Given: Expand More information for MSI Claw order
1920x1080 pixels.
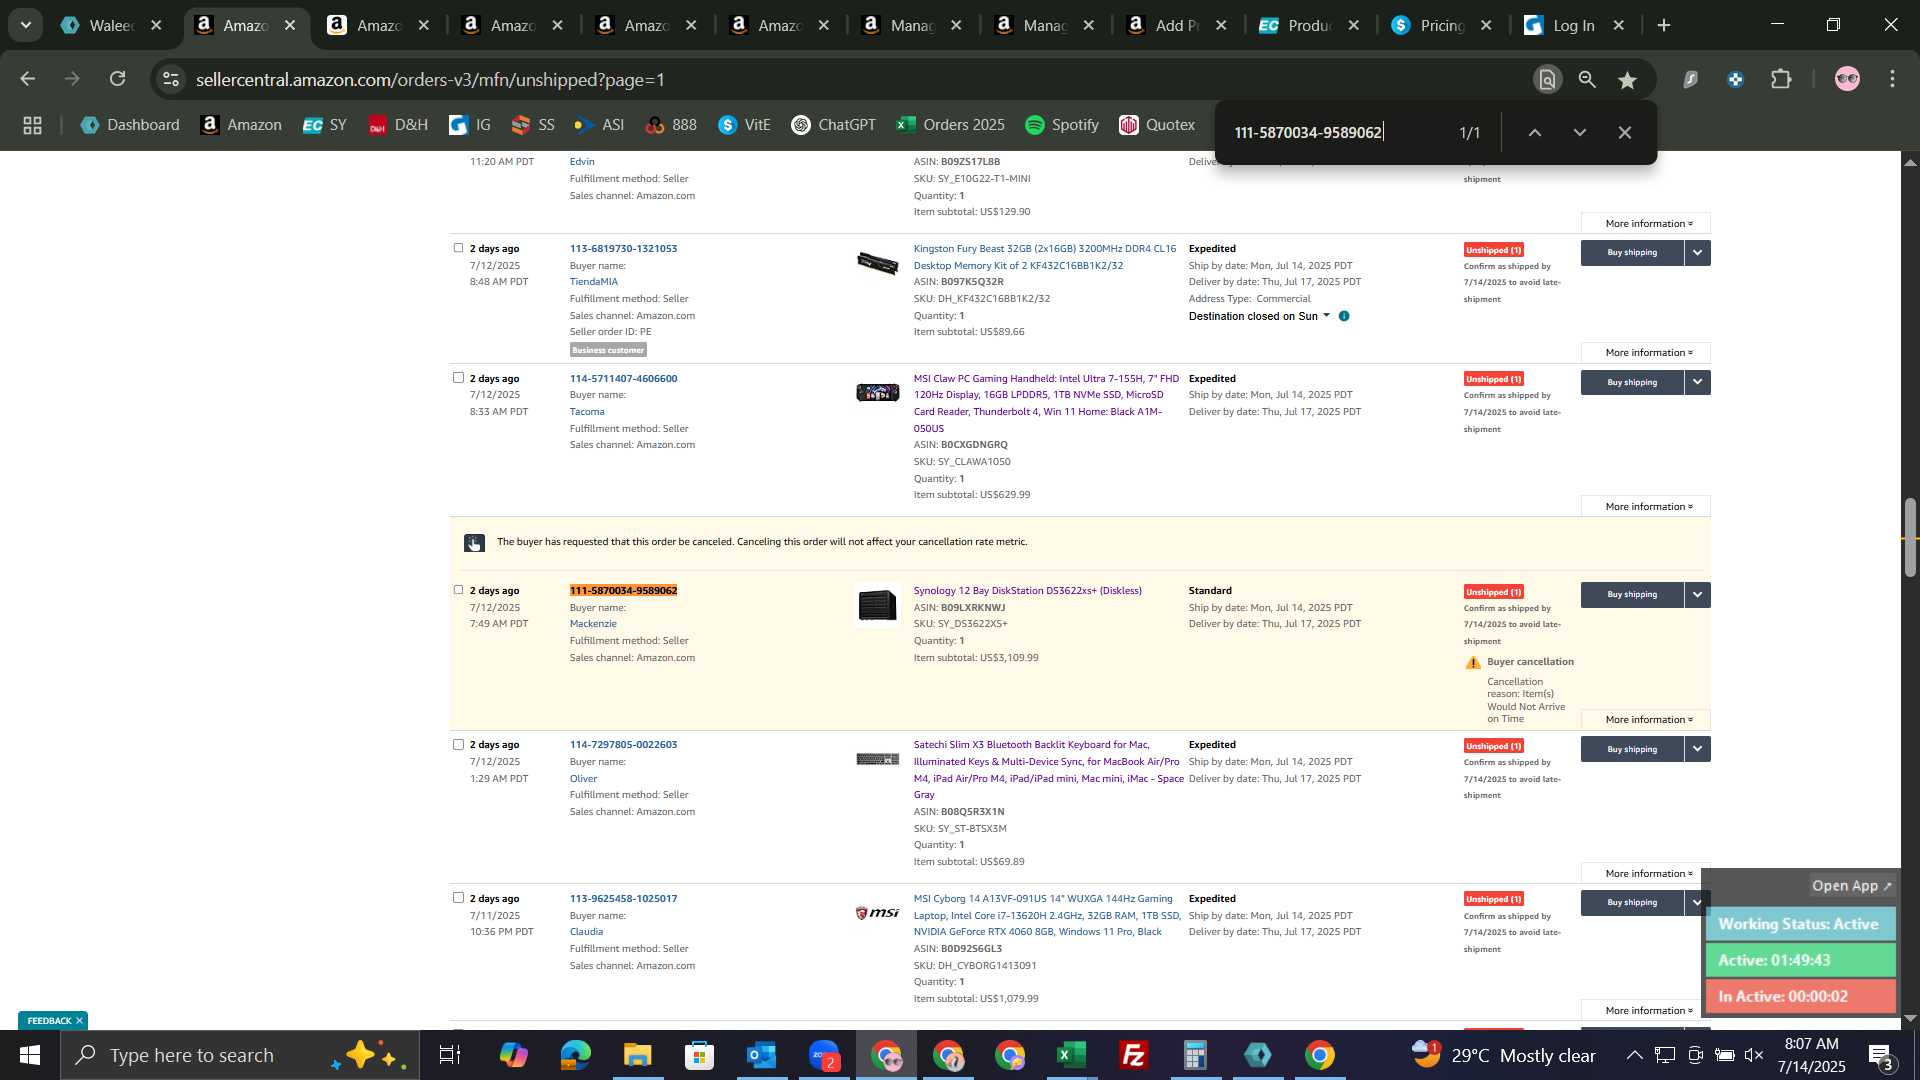Looking at the screenshot, I should [1646, 507].
